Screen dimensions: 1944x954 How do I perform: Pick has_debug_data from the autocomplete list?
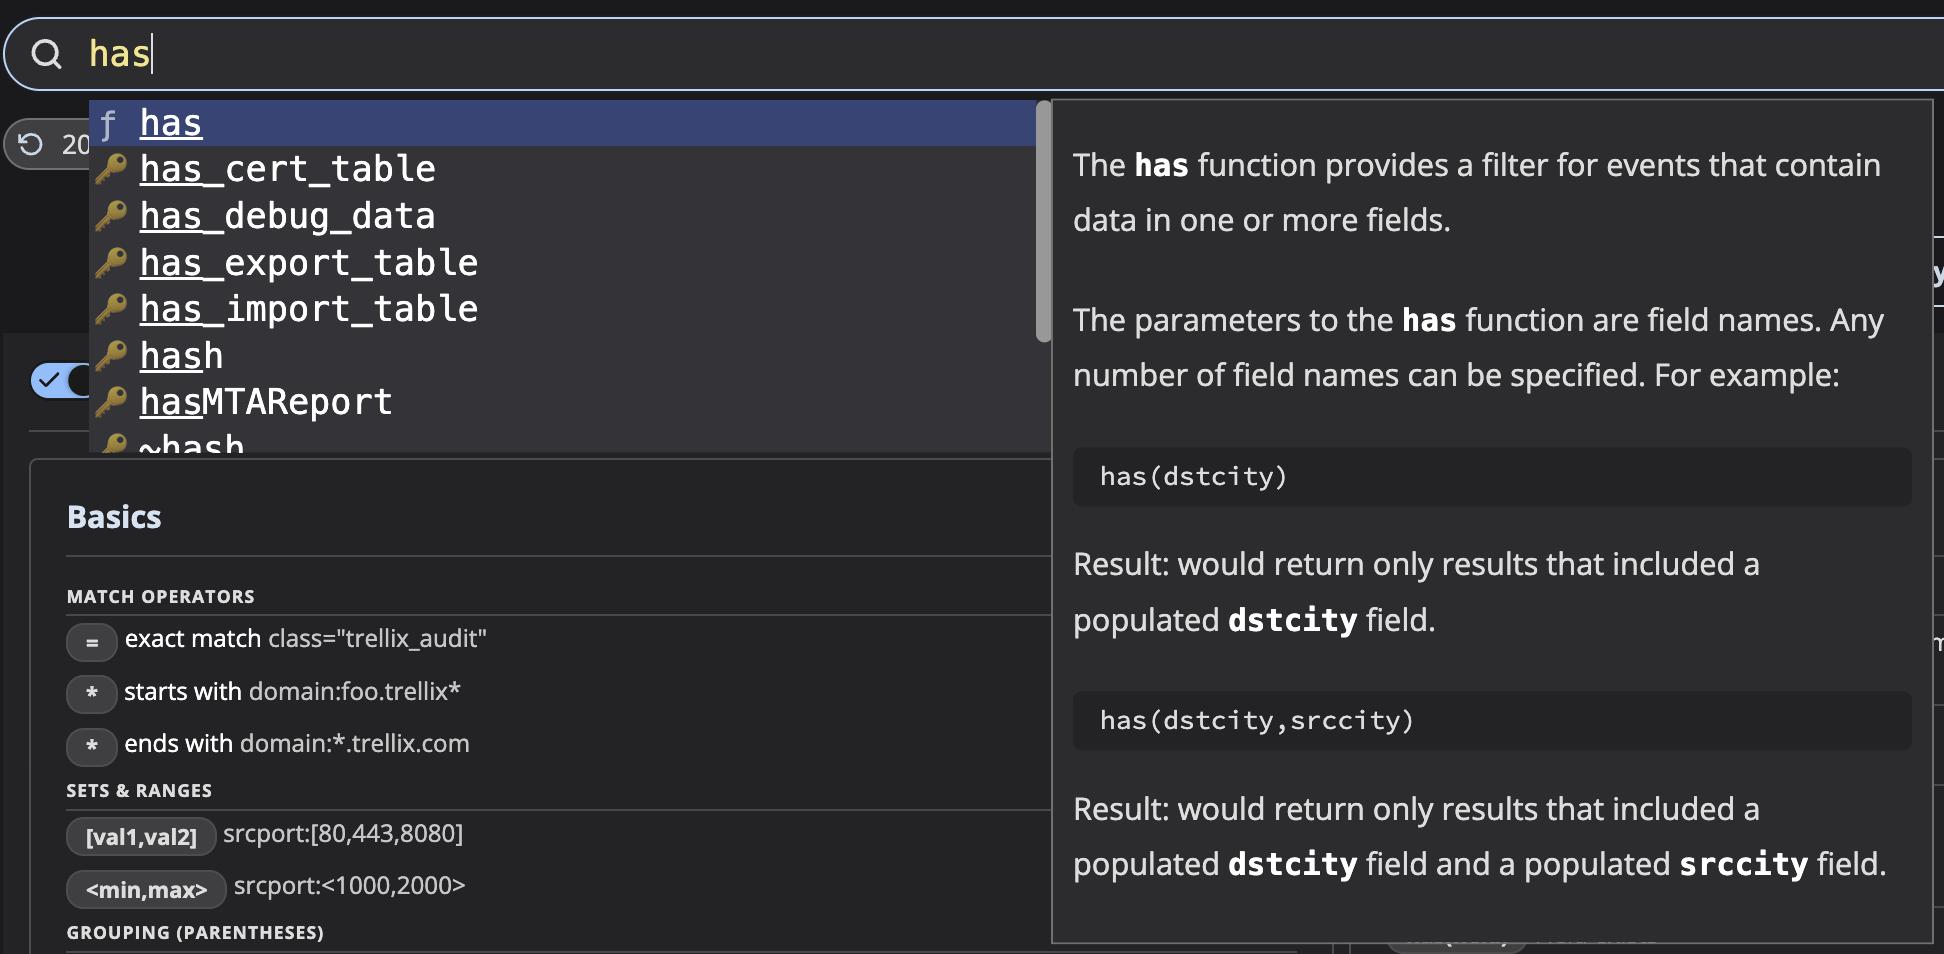pyautogui.click(x=563, y=216)
